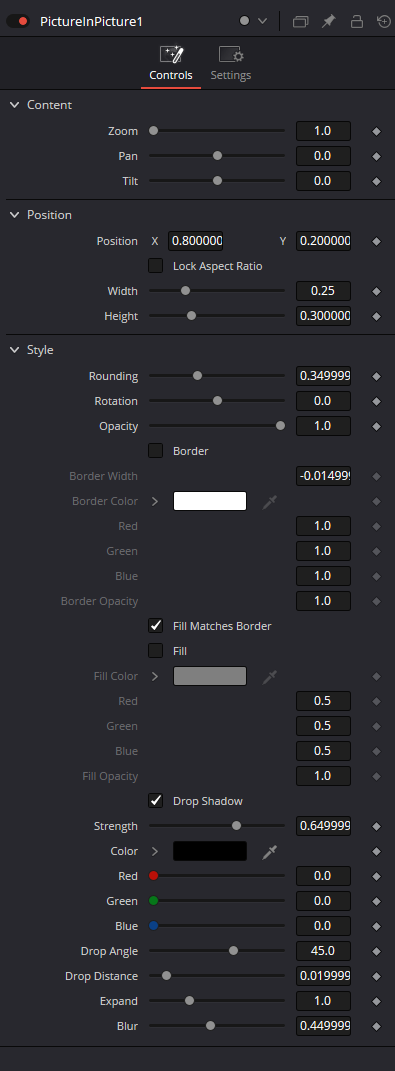
Task: Add keyframe for Drop Angle
Action: click(376, 951)
